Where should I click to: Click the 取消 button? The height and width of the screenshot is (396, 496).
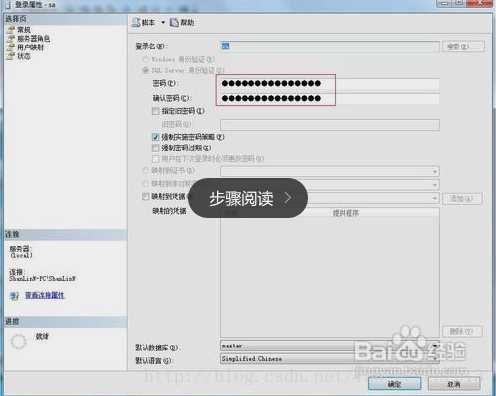point(454,384)
